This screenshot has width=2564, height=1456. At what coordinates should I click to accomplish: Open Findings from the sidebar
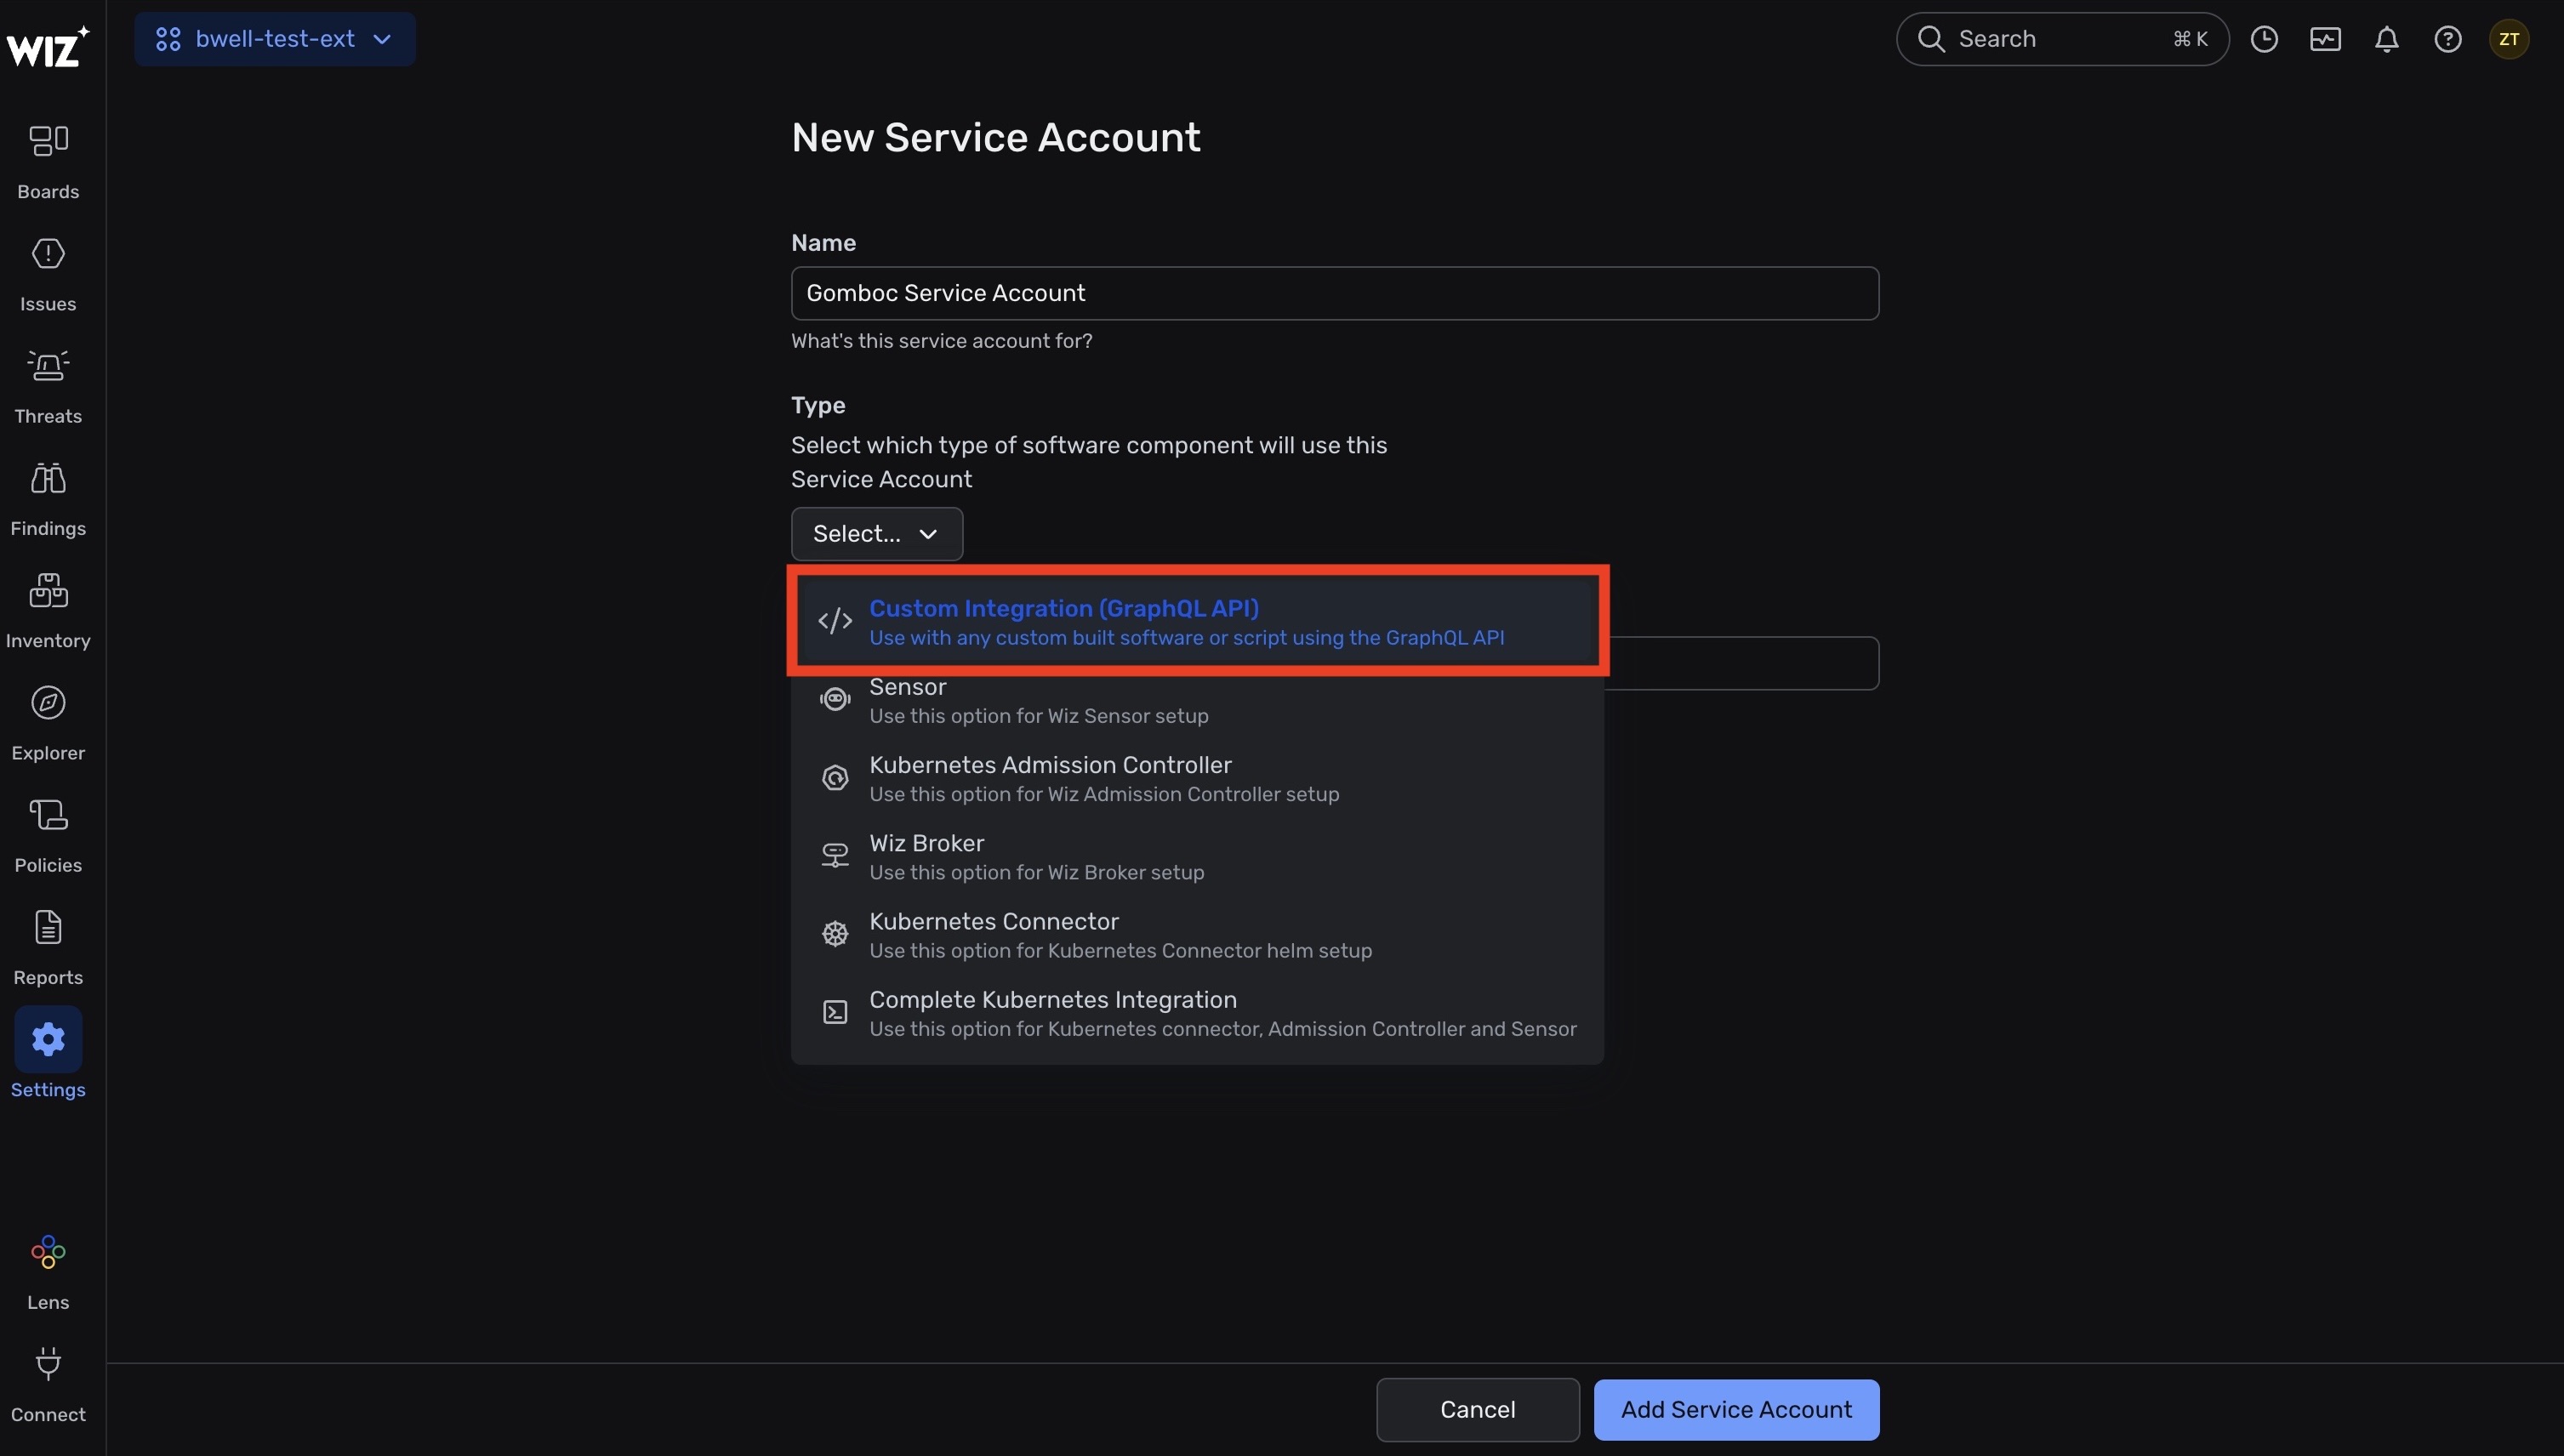tap(48, 499)
